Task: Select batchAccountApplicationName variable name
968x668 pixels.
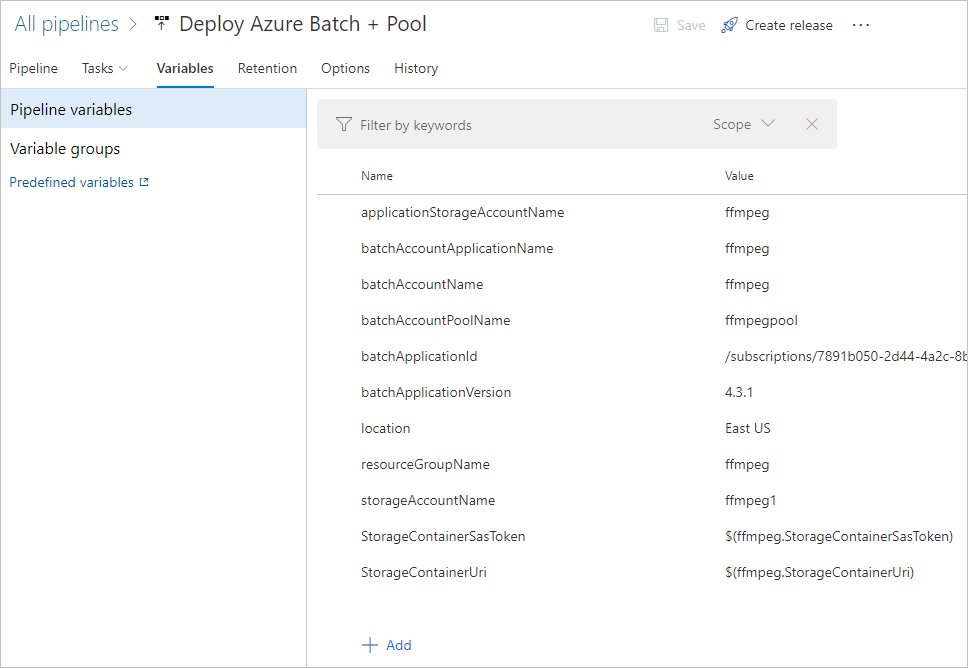Action: point(457,248)
